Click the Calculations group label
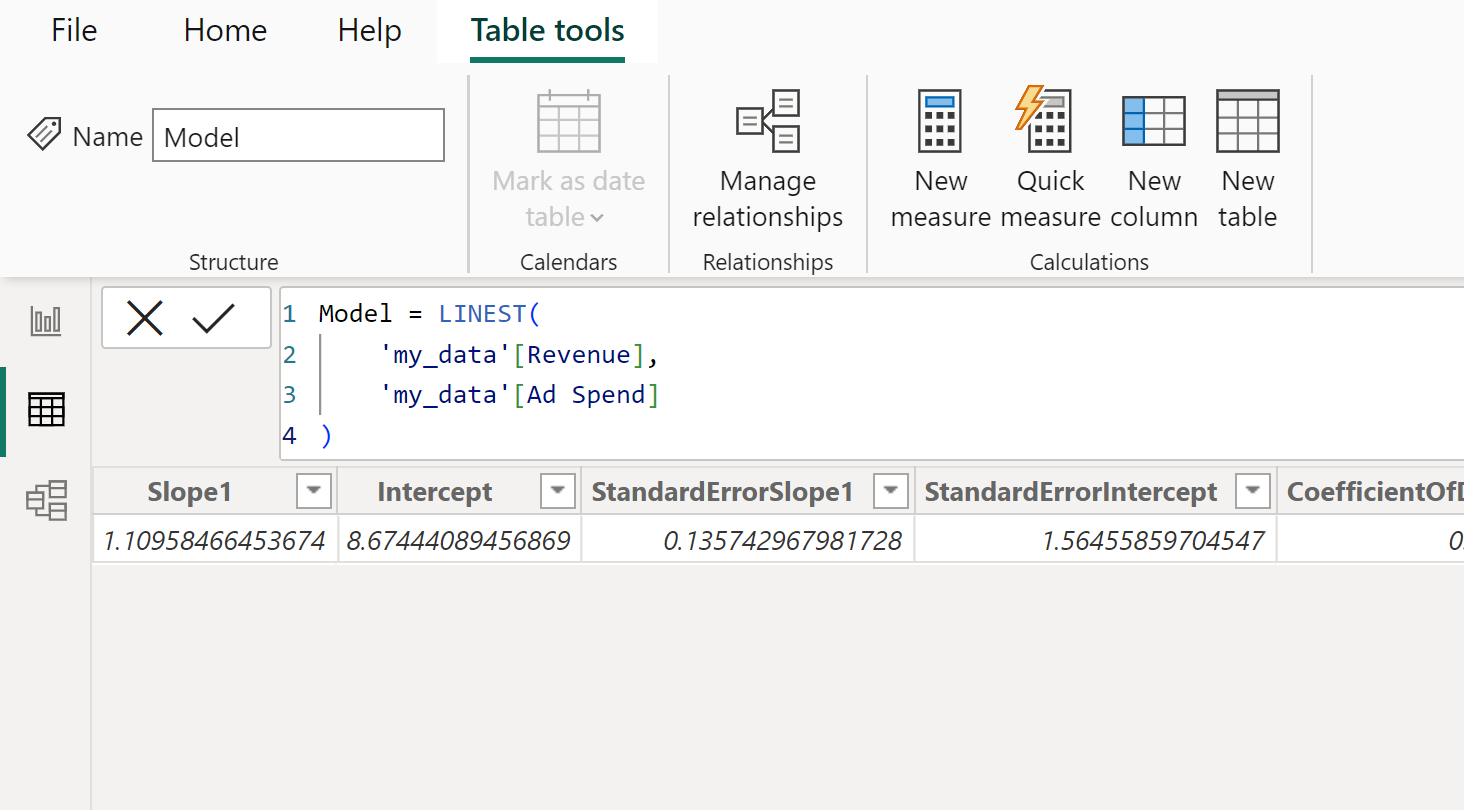The height and width of the screenshot is (810, 1464). click(1089, 262)
